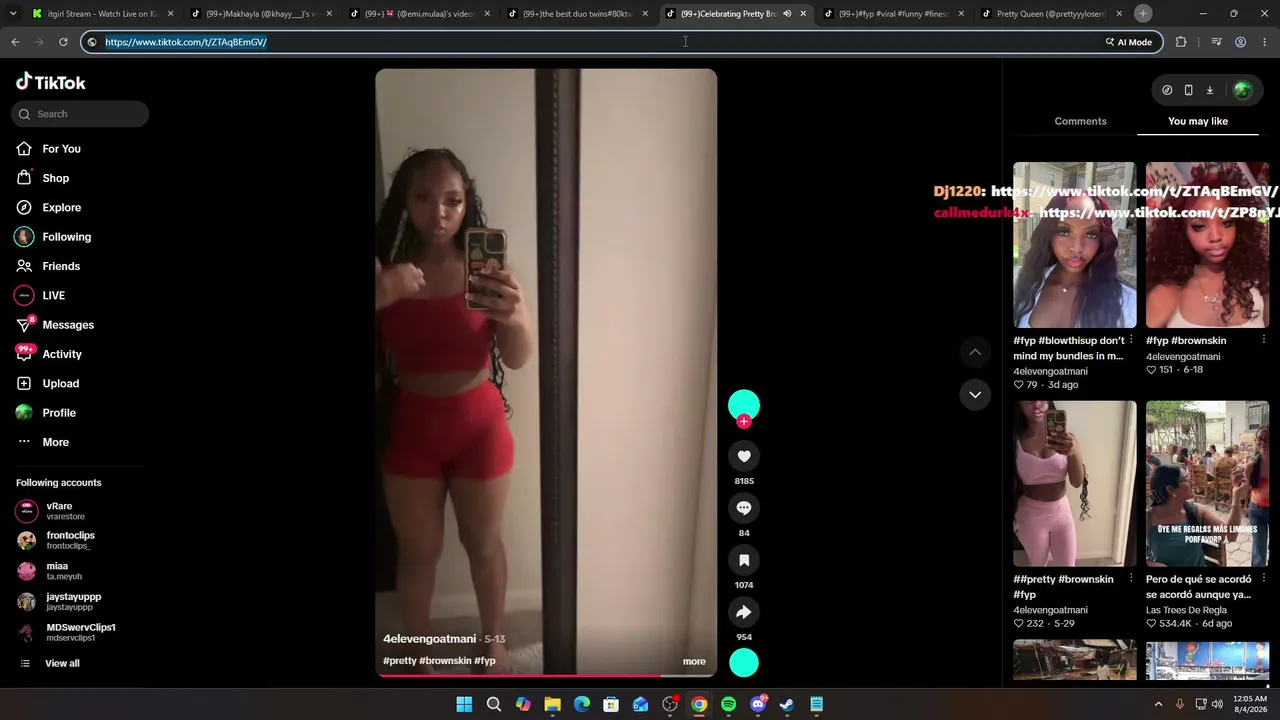Switch to the Comments tab
The image size is (1280, 720).
click(x=1080, y=121)
